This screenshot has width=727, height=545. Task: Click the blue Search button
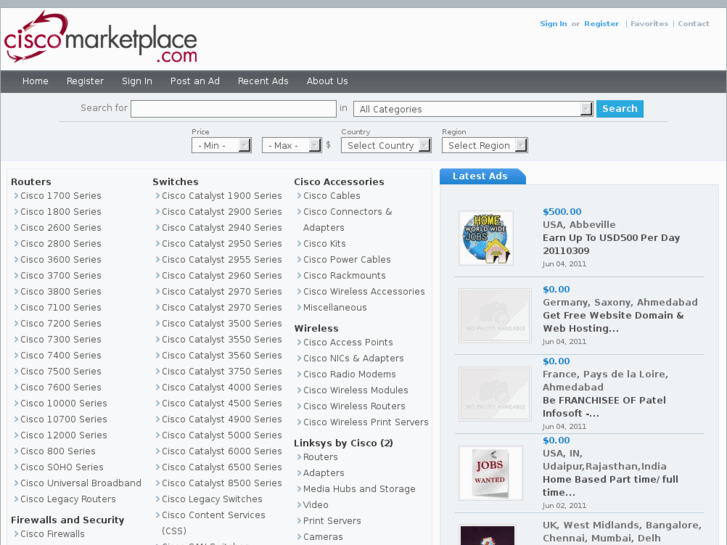[619, 109]
